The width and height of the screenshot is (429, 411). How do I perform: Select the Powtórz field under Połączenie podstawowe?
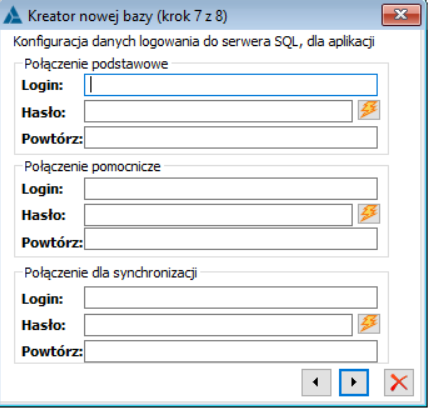point(231,137)
